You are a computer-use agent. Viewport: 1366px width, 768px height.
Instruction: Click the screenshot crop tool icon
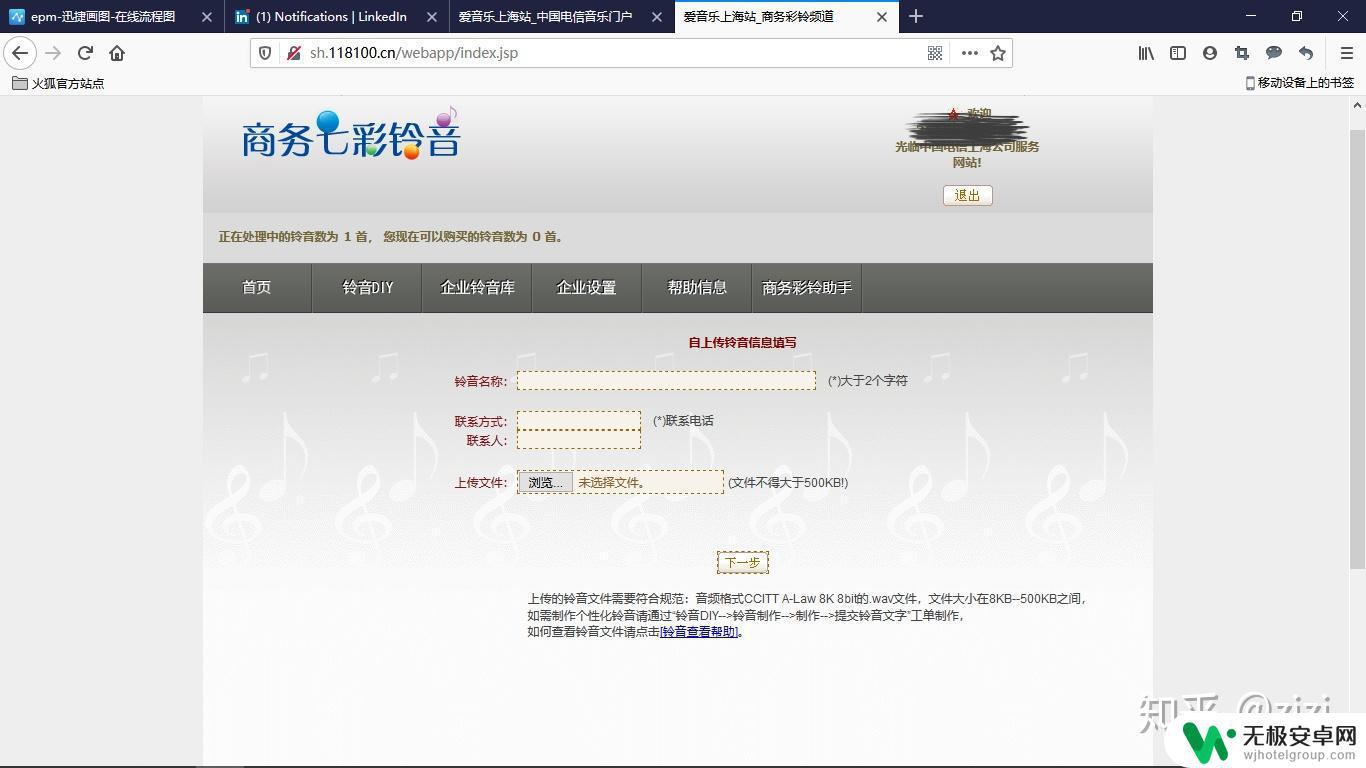tap(1242, 53)
